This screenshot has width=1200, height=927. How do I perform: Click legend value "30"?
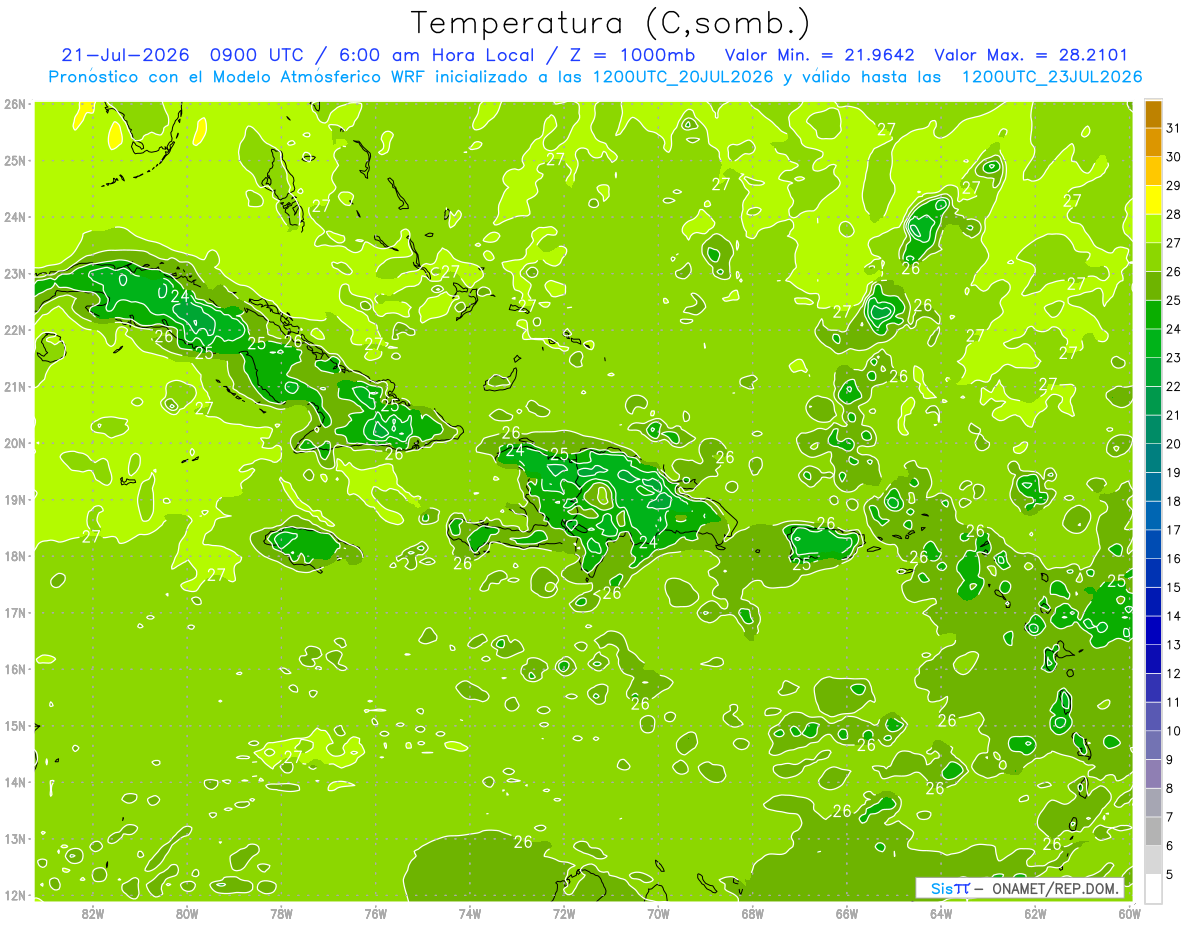pos(1174,157)
